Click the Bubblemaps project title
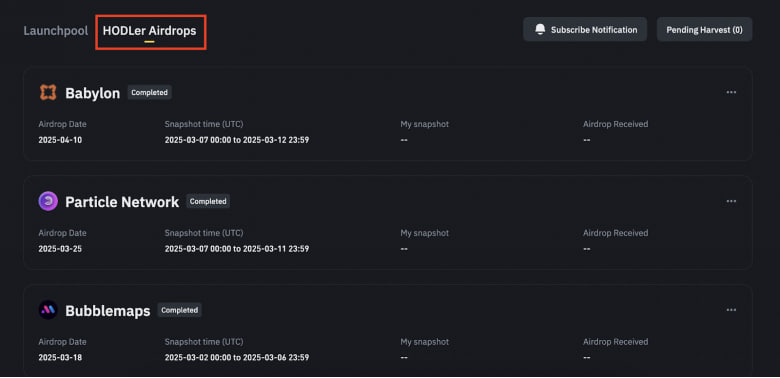The width and height of the screenshot is (780, 378). [x=107, y=311]
